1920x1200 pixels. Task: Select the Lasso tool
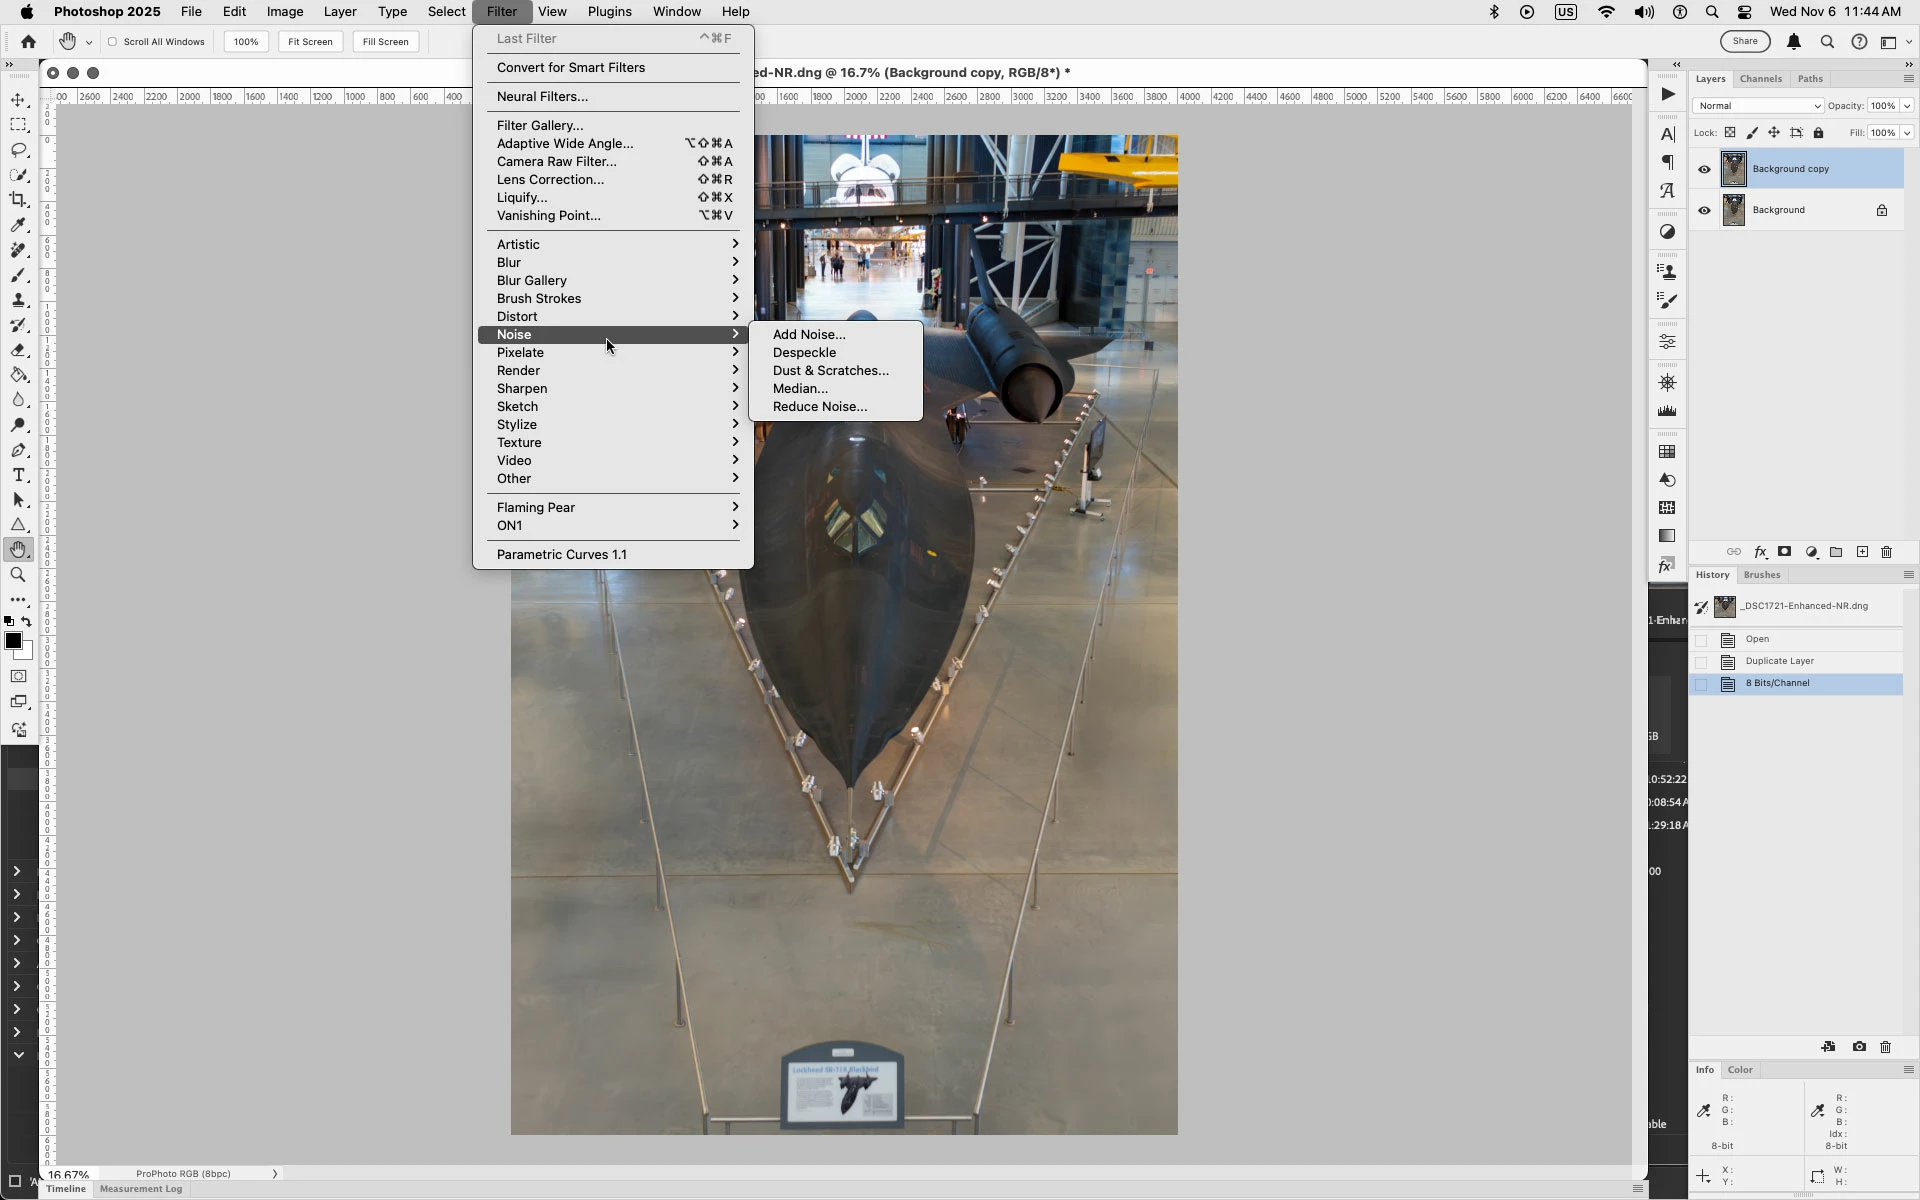18,150
